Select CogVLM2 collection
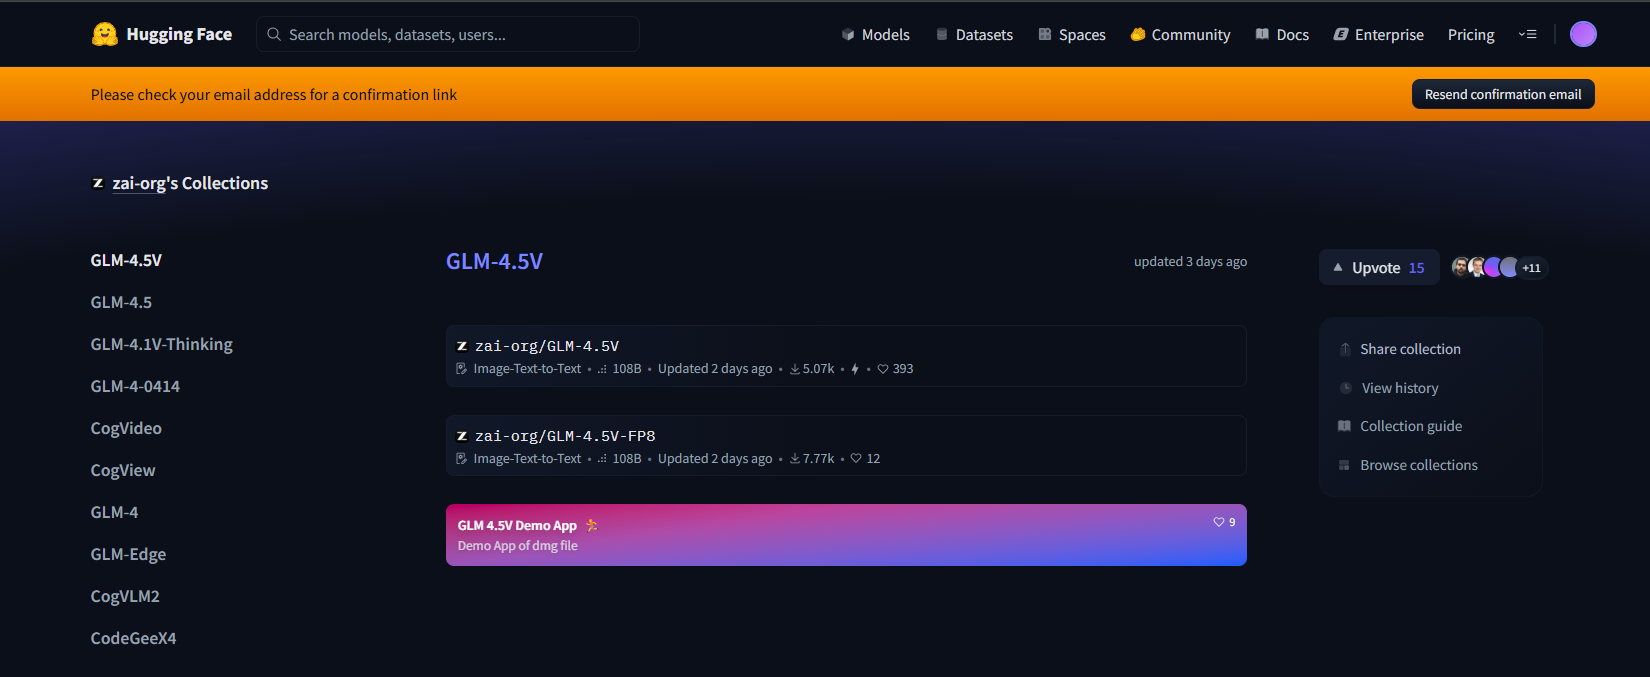The height and width of the screenshot is (677, 1650). click(125, 596)
